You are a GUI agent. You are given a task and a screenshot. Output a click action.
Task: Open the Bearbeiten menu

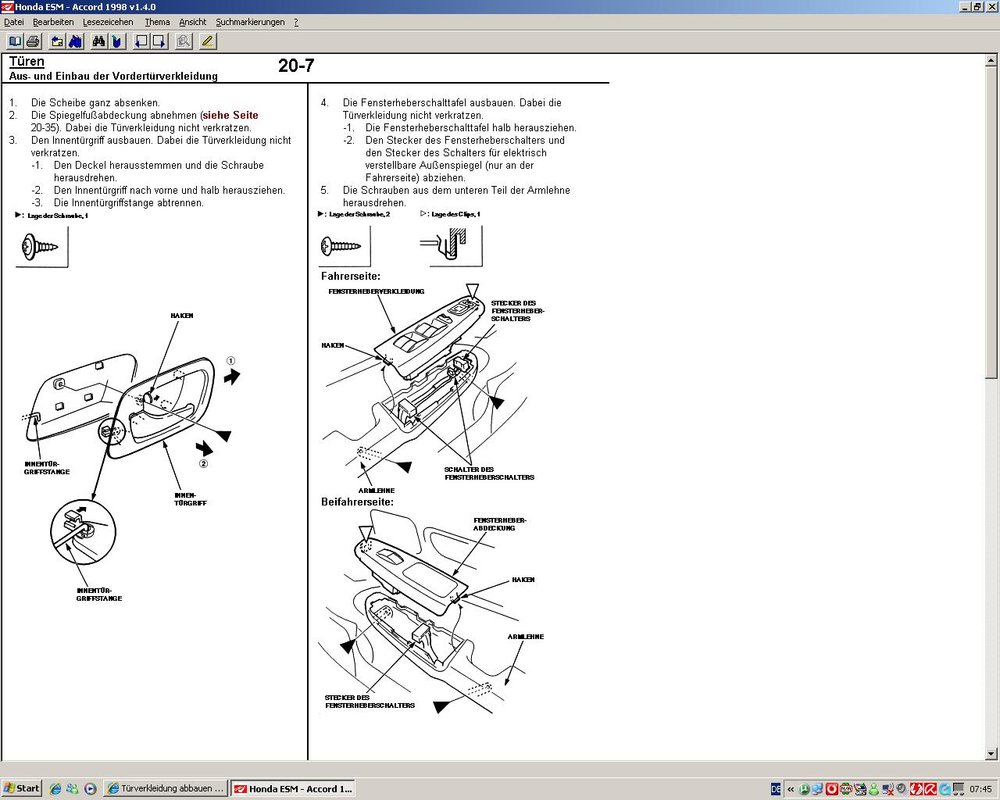54,22
